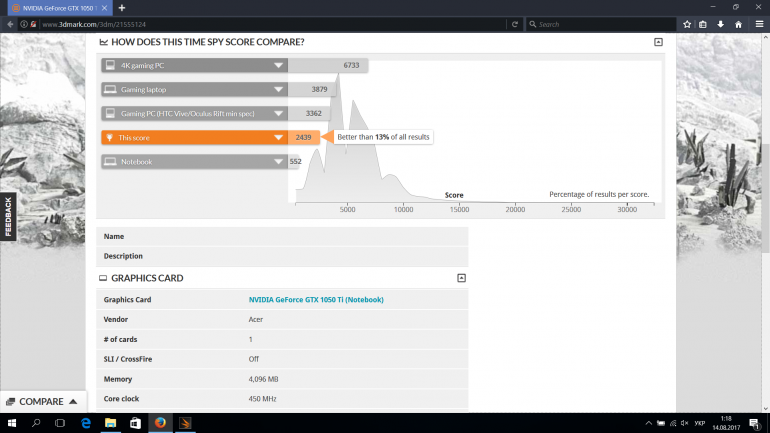
Task: Click the SLI / CrossFire value Off
Action: point(253,359)
